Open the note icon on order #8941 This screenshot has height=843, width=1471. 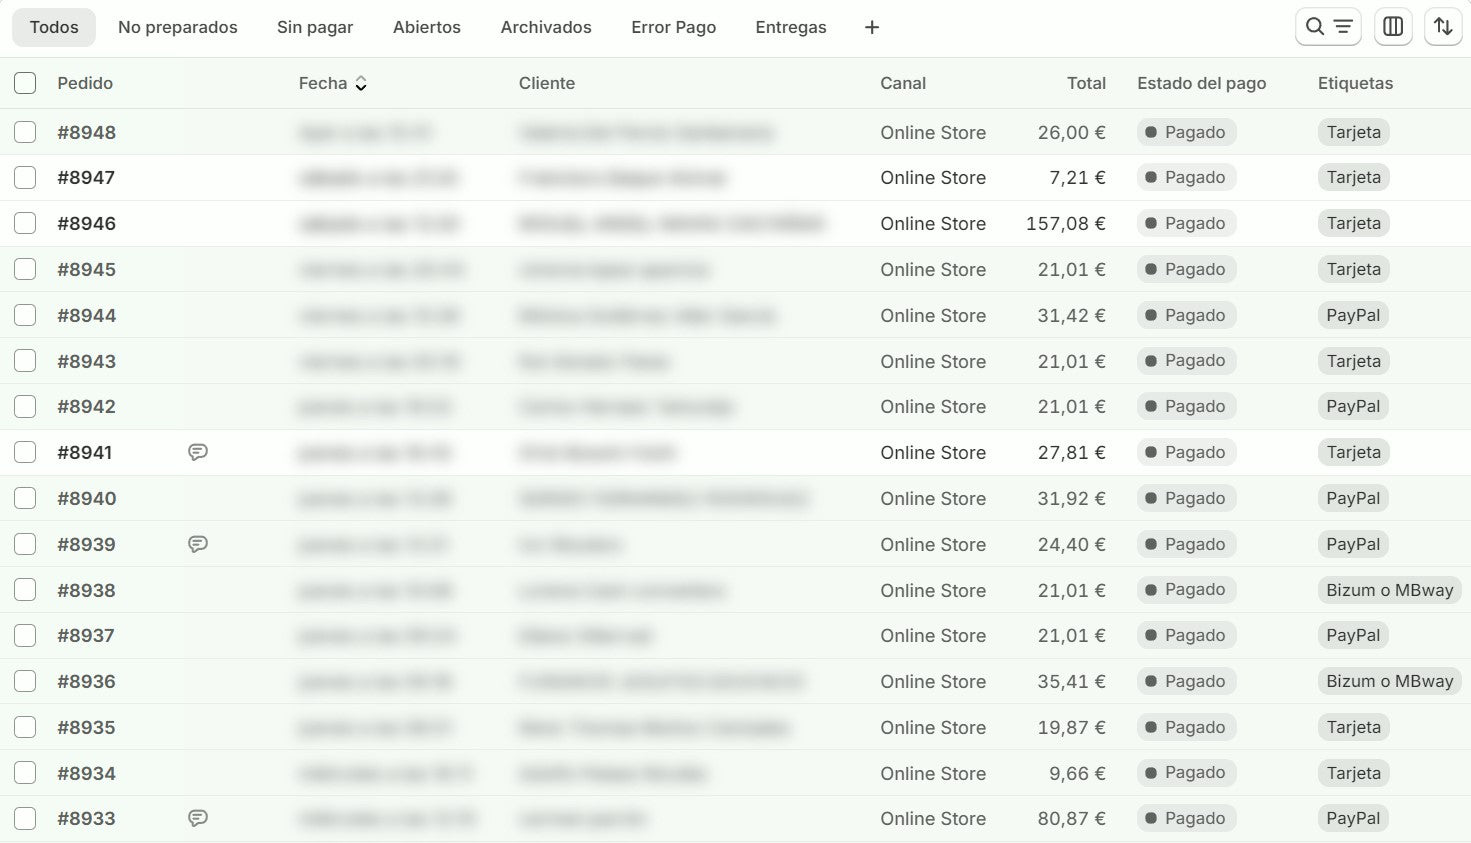(x=198, y=453)
